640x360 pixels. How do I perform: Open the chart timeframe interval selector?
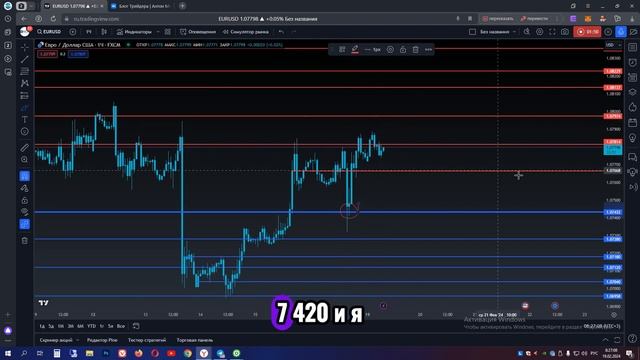[89, 31]
